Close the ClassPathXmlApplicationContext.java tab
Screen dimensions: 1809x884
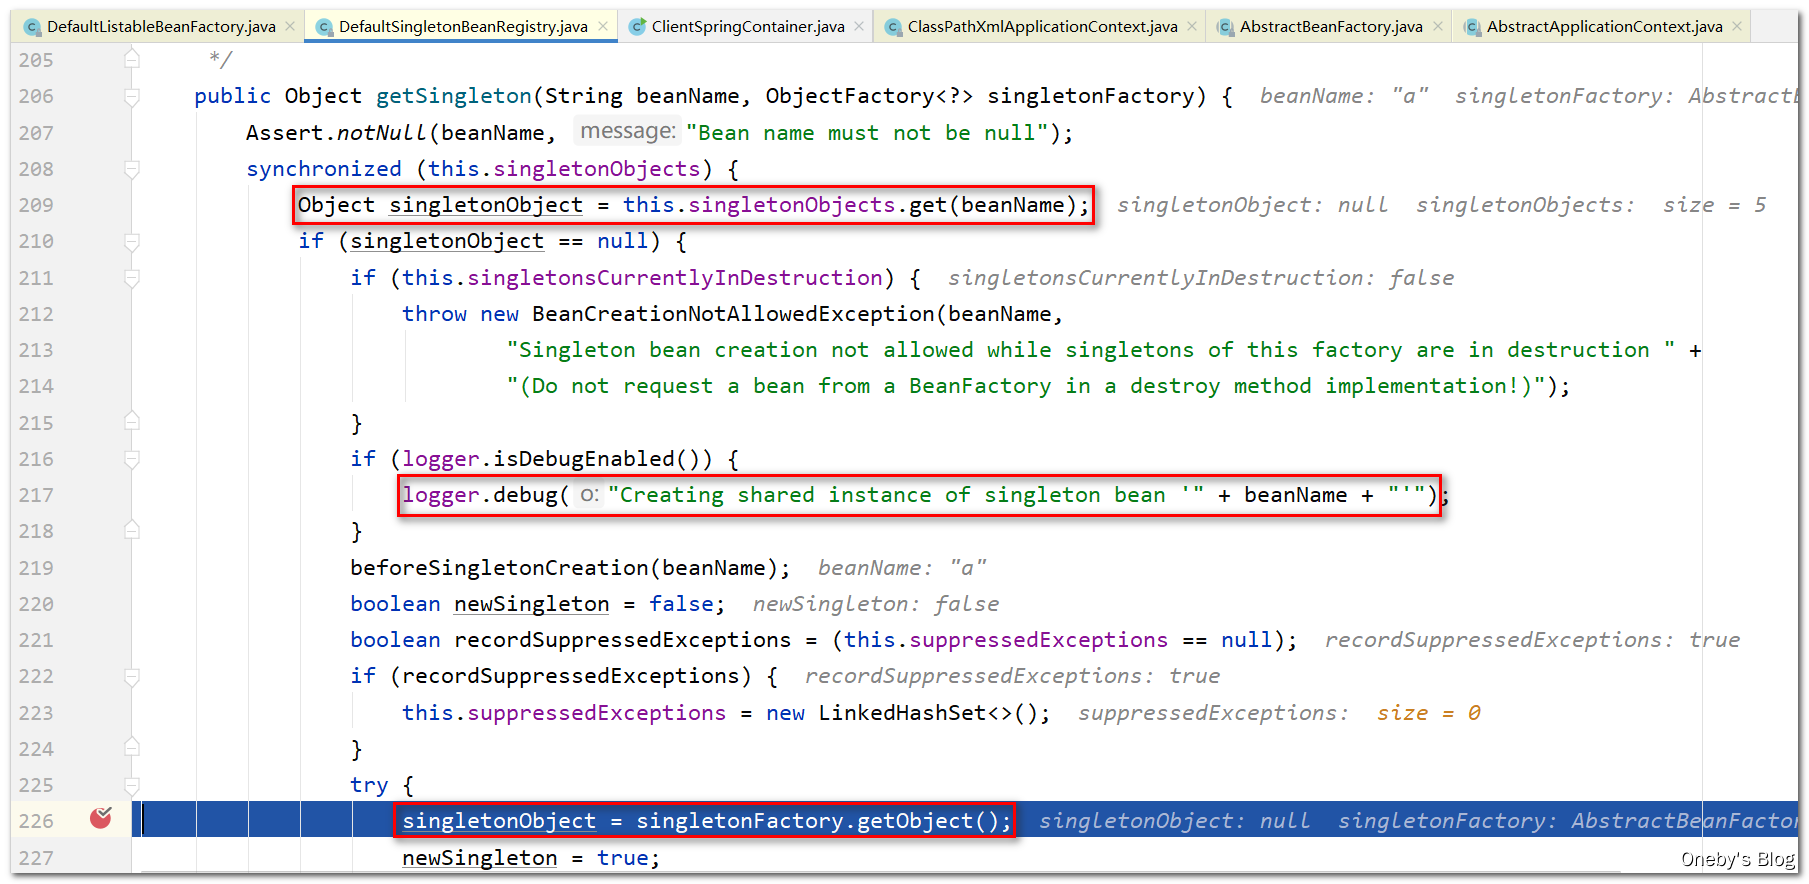point(1192,27)
